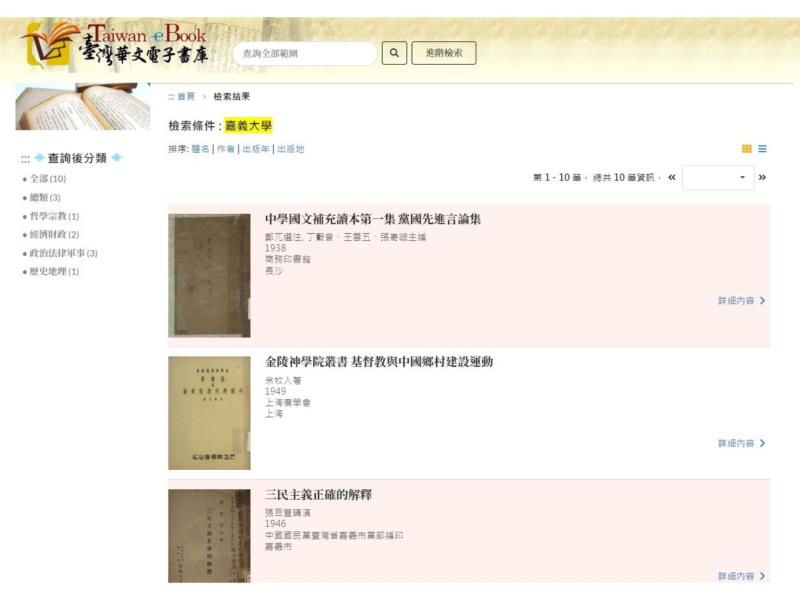Switch to list view icon
800x600 pixels.
pos(762,149)
